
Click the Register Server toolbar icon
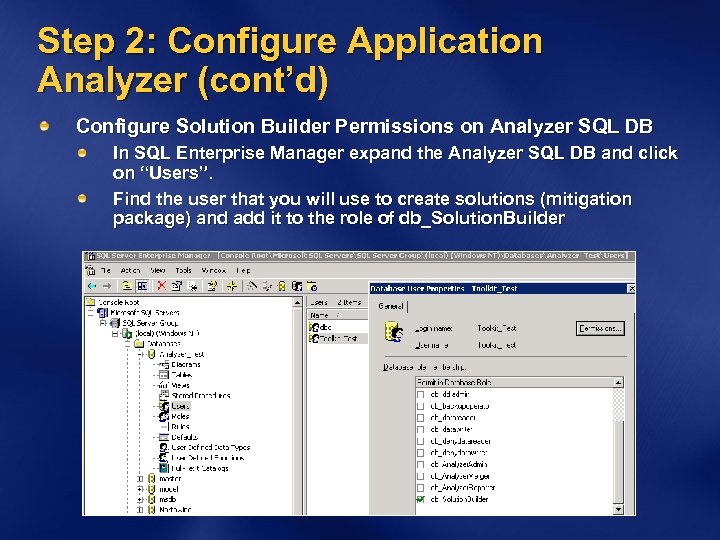(267, 286)
